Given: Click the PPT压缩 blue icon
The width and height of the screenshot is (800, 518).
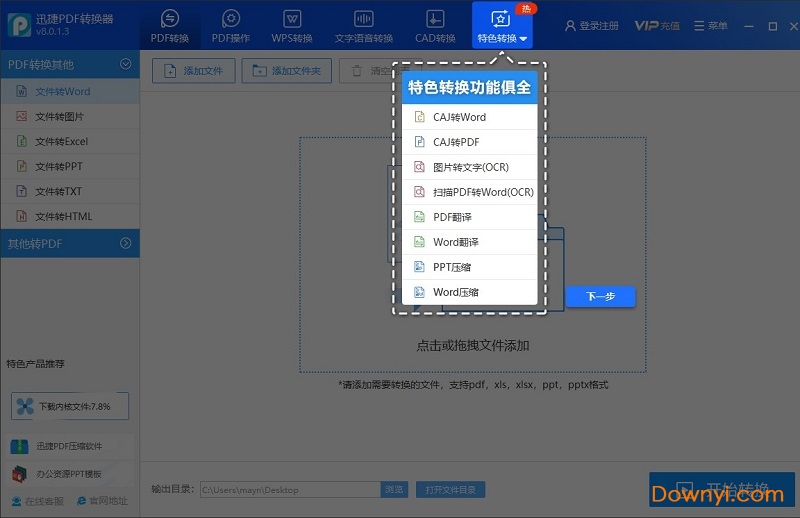Looking at the screenshot, I should coord(419,267).
